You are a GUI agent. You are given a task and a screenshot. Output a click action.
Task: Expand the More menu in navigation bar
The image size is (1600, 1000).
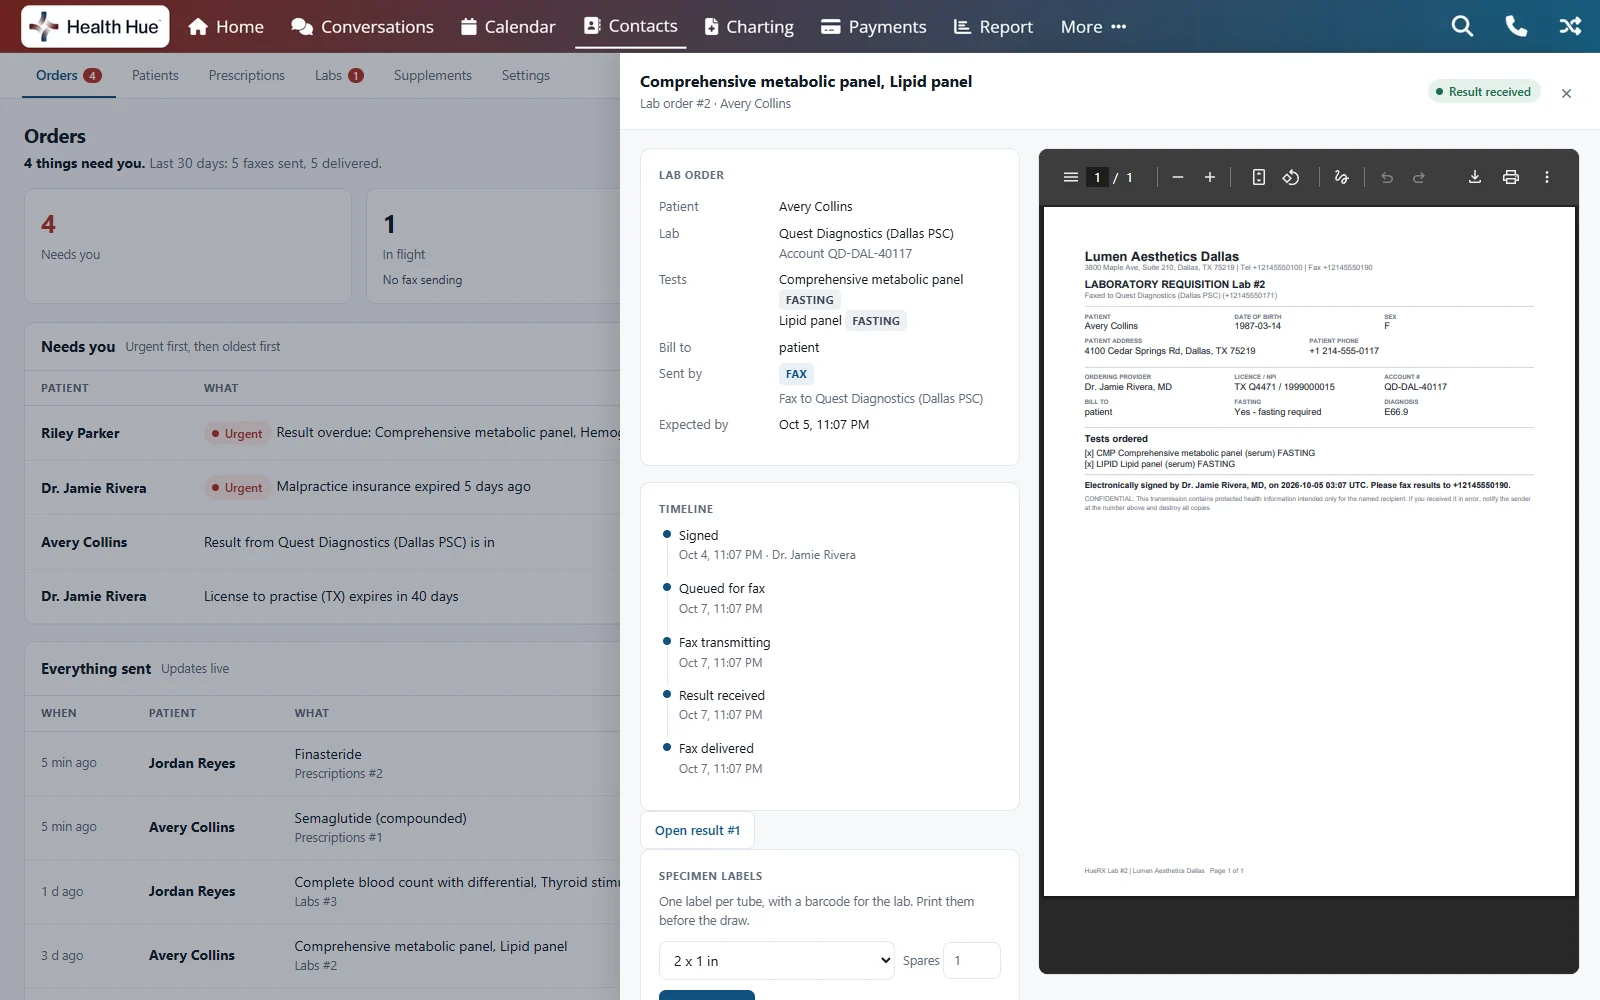pos(1093,27)
